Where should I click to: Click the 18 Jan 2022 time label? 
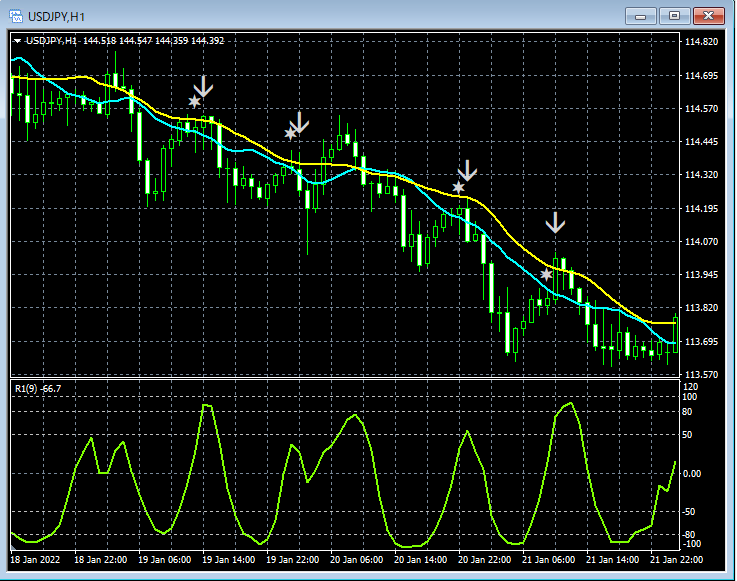pos(35,560)
